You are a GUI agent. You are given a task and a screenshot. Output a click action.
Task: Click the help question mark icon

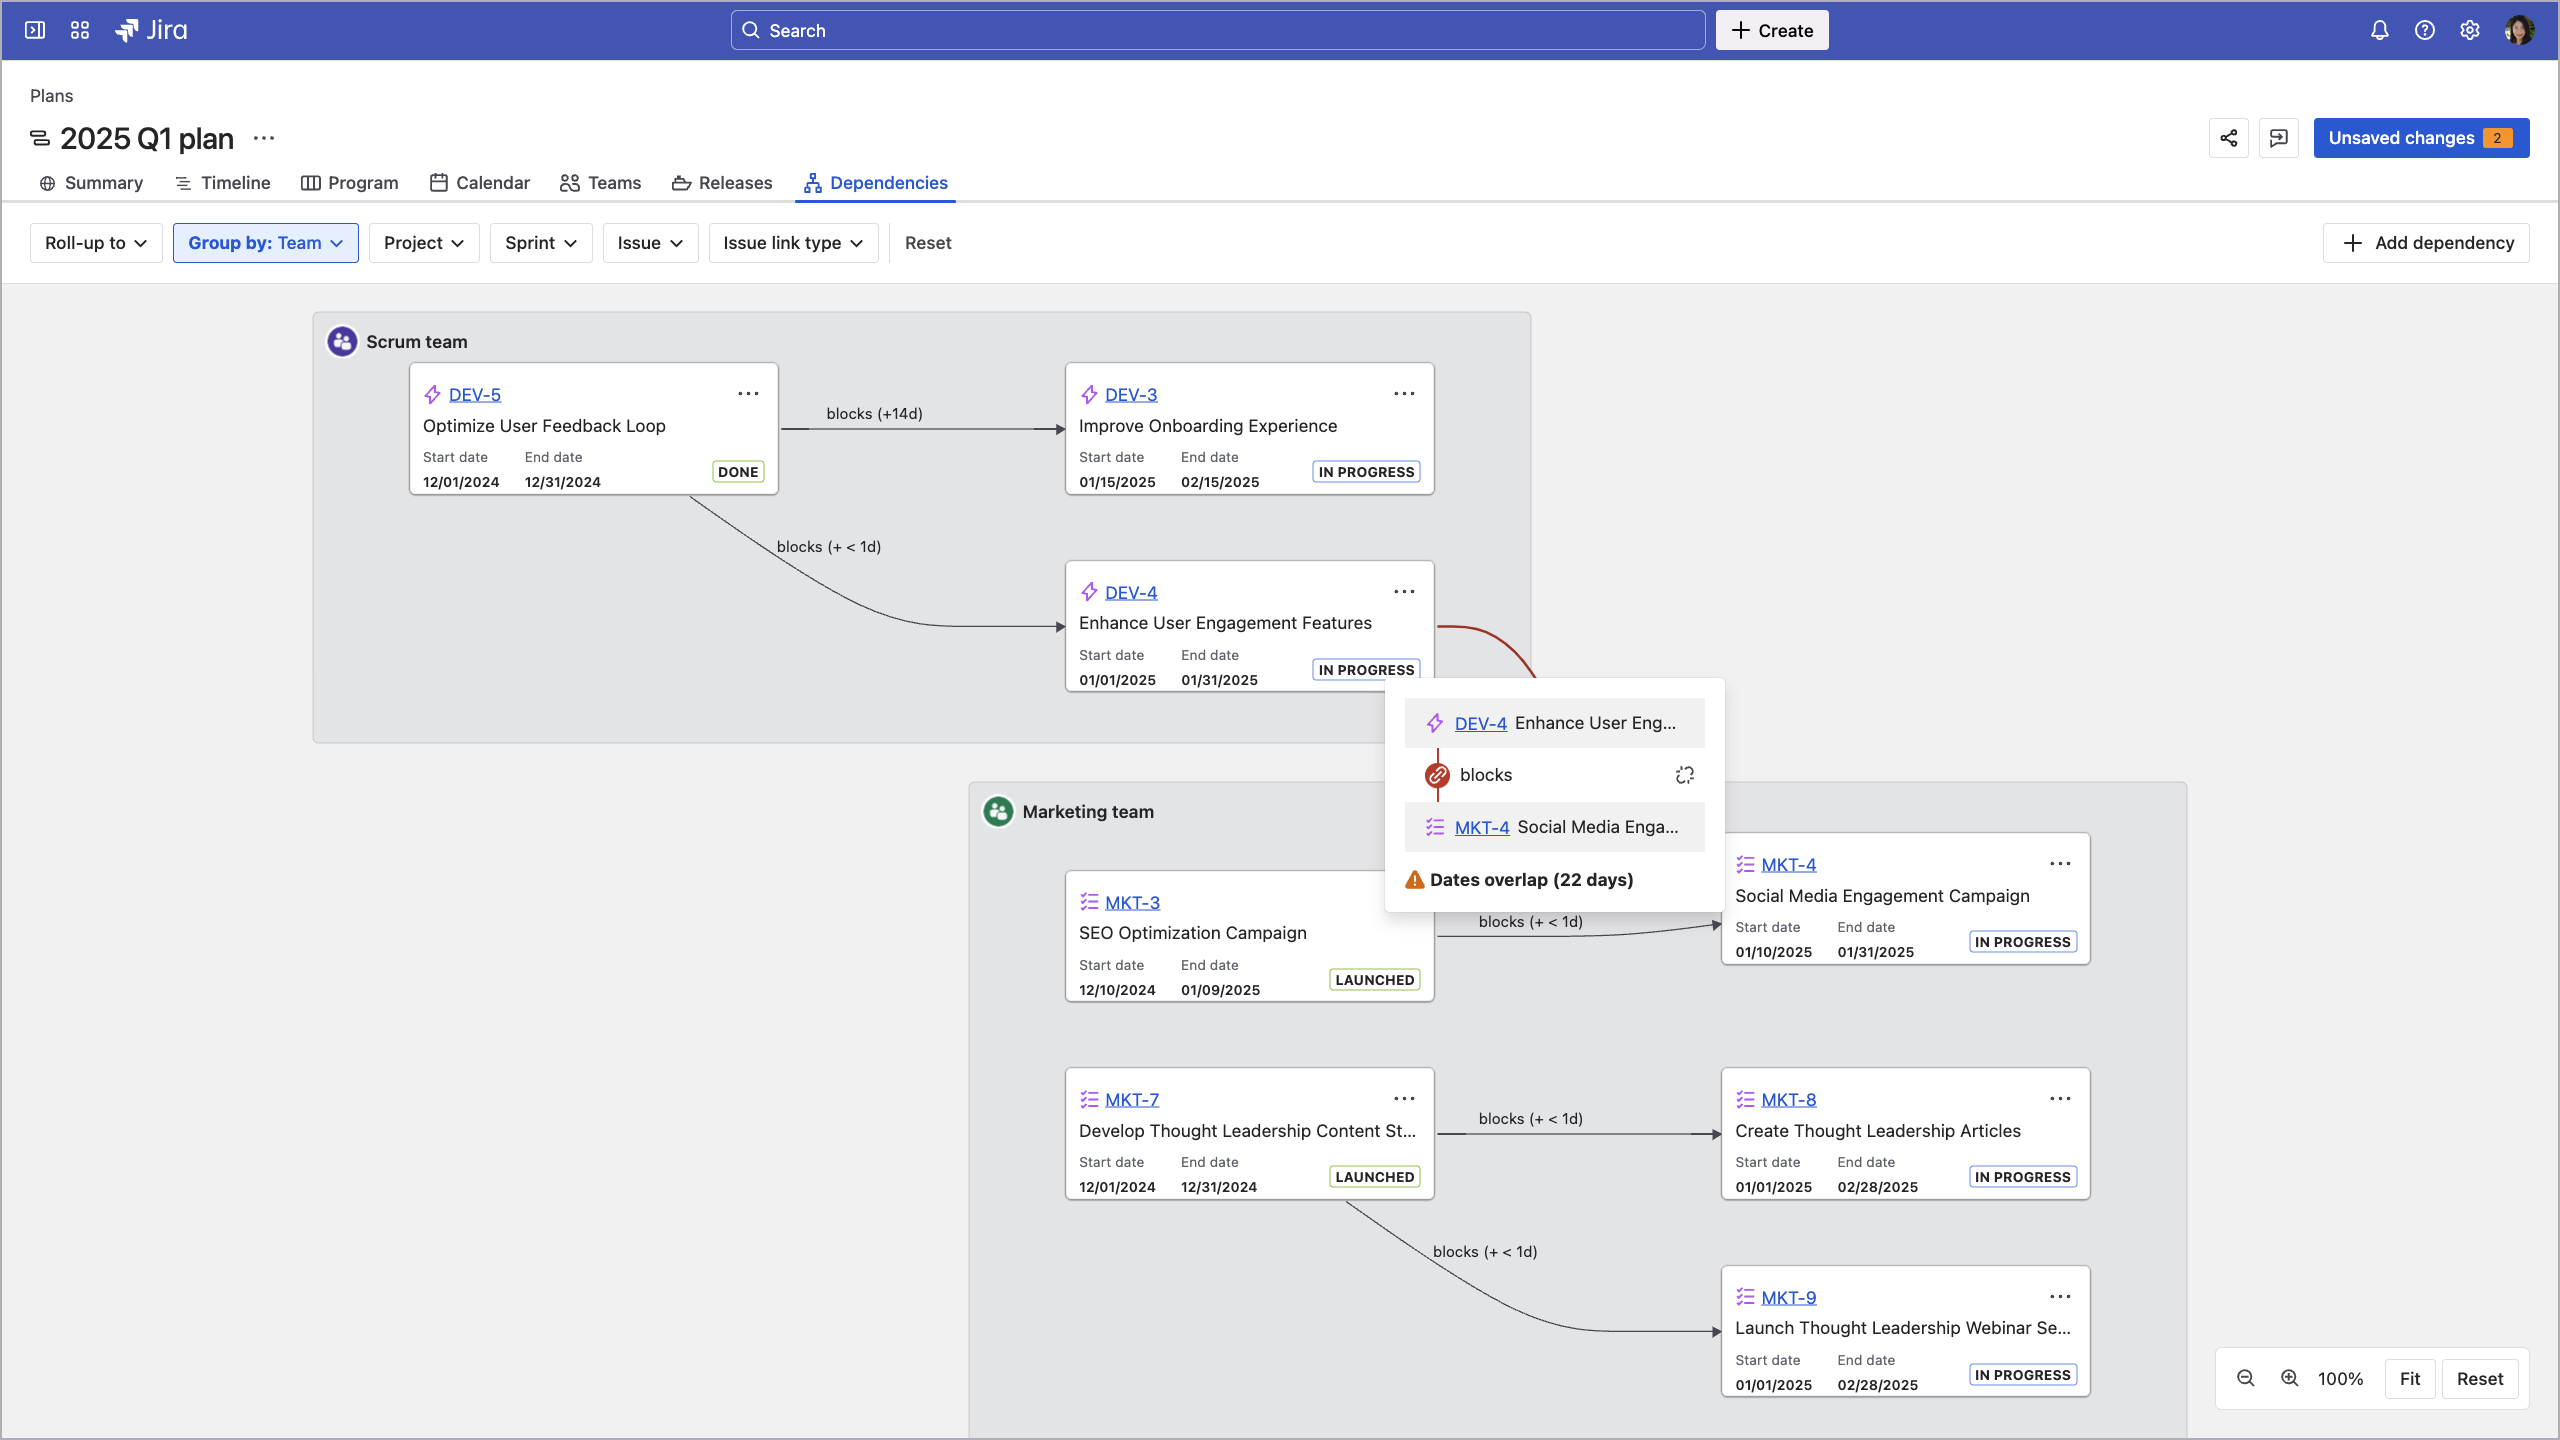[2425, 30]
